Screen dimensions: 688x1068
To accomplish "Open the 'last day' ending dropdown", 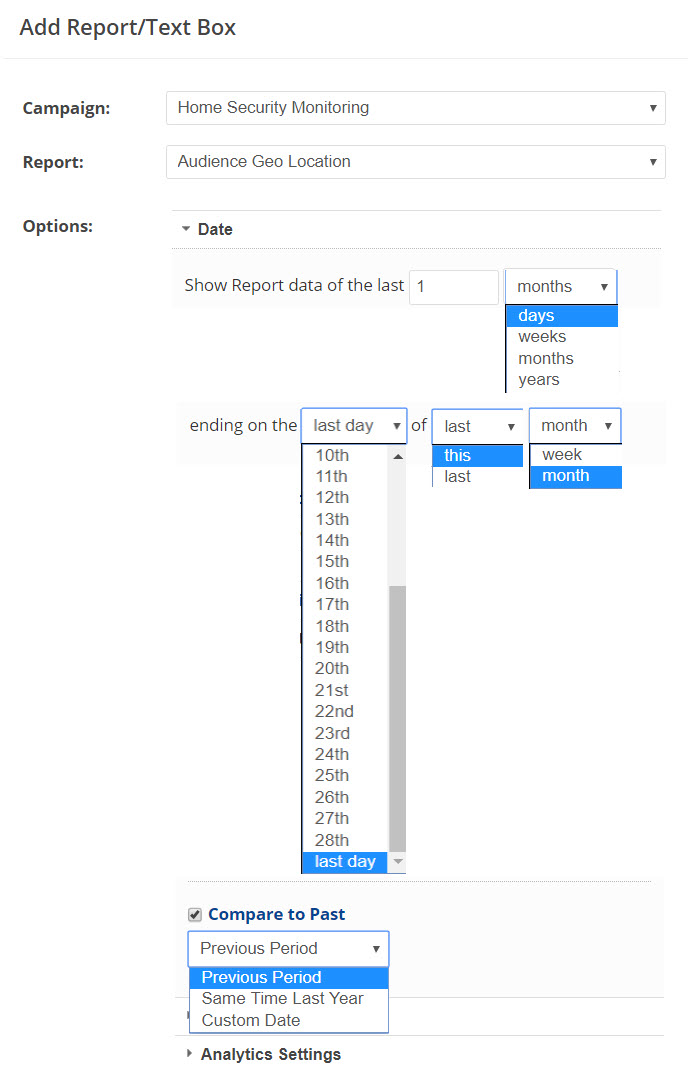I will click(354, 425).
